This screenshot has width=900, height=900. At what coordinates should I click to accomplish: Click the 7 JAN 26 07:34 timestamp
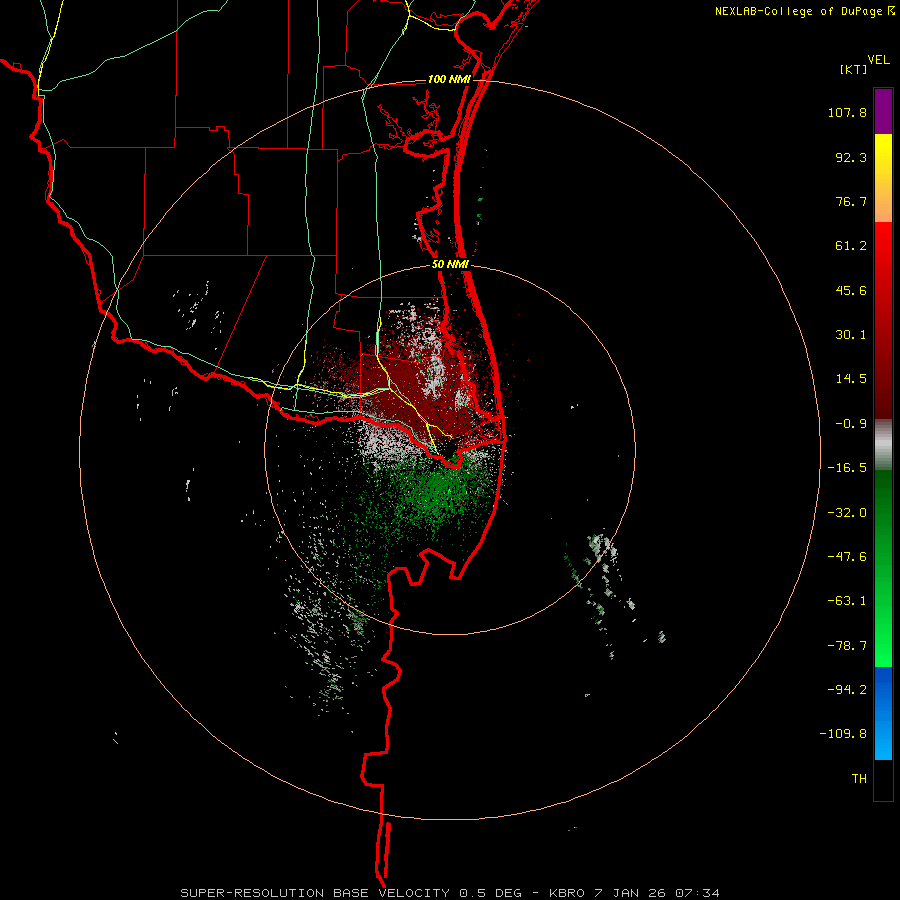(x=657, y=893)
